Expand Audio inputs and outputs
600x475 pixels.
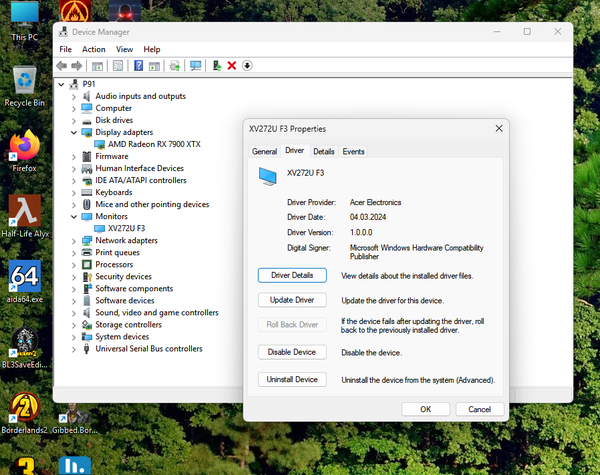(74, 97)
